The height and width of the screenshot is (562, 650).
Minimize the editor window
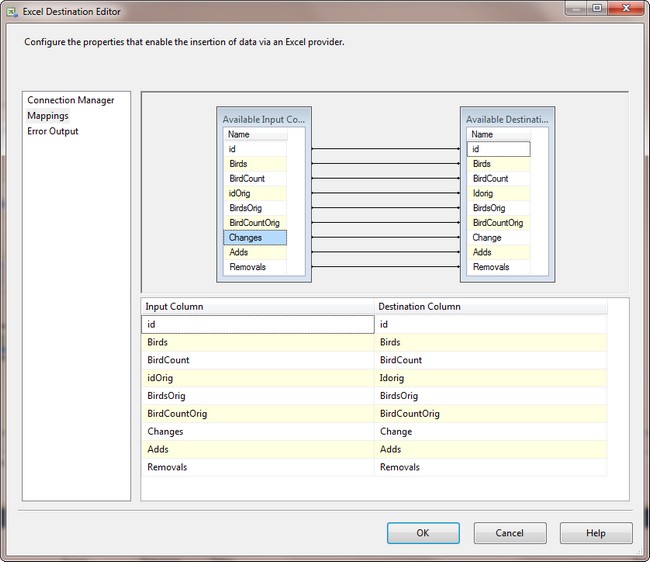click(x=576, y=8)
